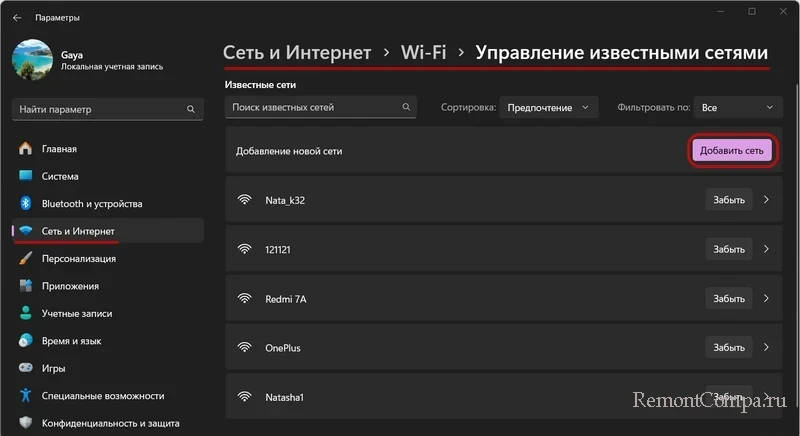Click the Wi-Fi breadcrumb link

pos(423,52)
